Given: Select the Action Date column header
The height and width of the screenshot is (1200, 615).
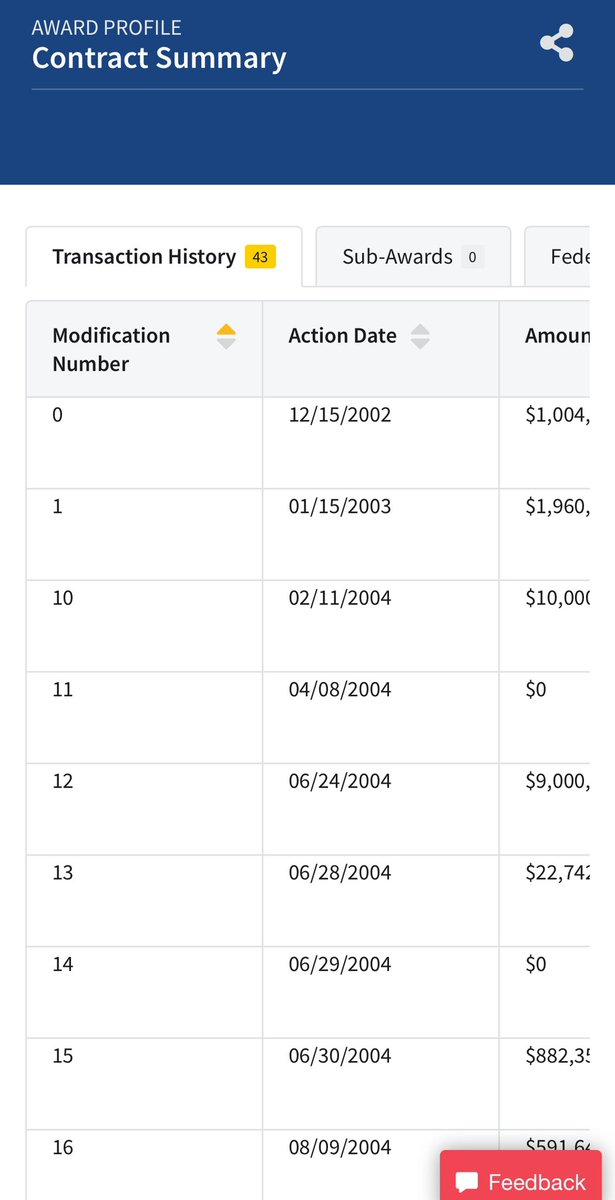Looking at the screenshot, I should 342,336.
